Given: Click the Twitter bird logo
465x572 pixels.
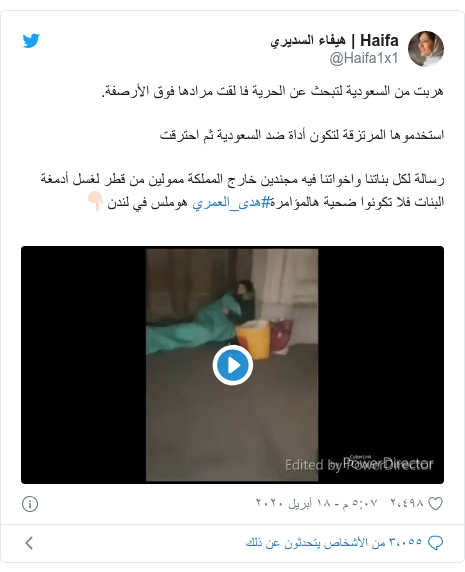Looking at the screenshot, I should point(31,40).
